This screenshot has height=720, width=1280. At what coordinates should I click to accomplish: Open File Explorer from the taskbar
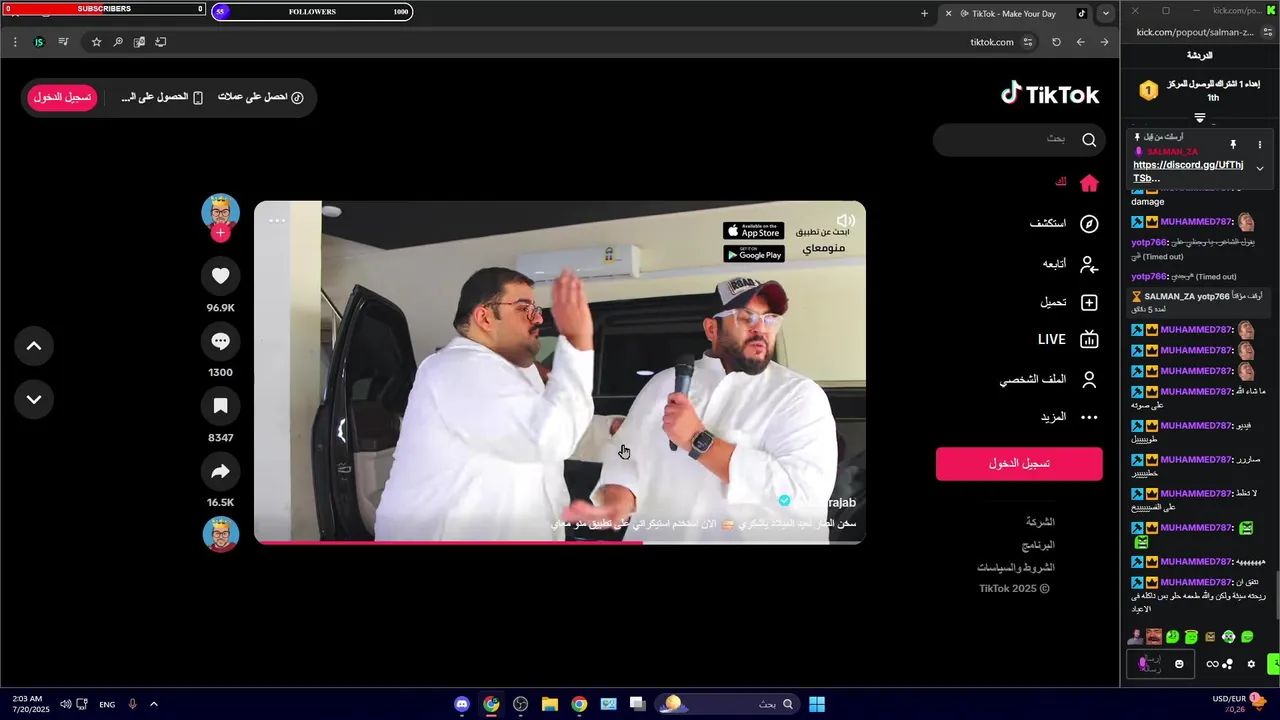[x=549, y=704]
